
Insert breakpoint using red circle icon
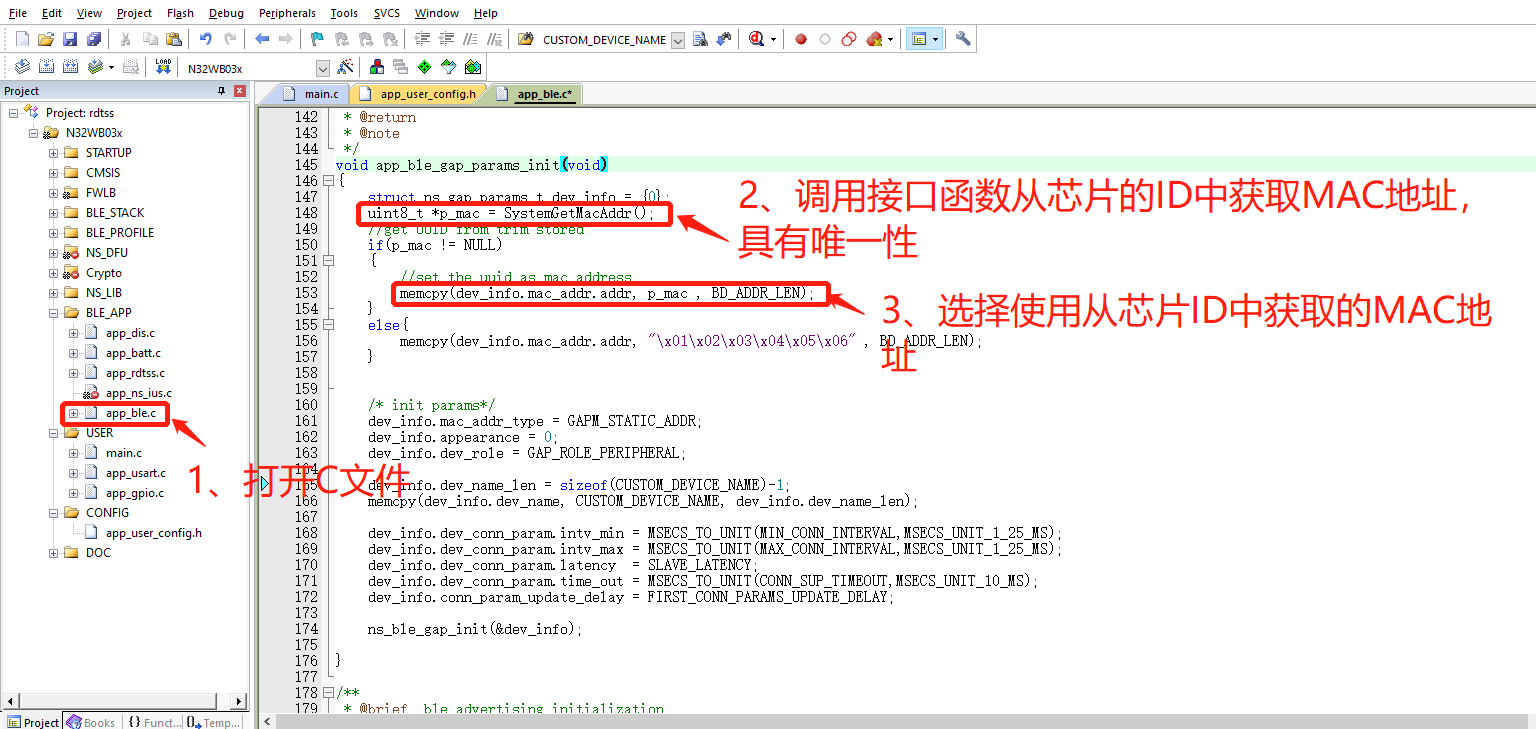coord(801,39)
